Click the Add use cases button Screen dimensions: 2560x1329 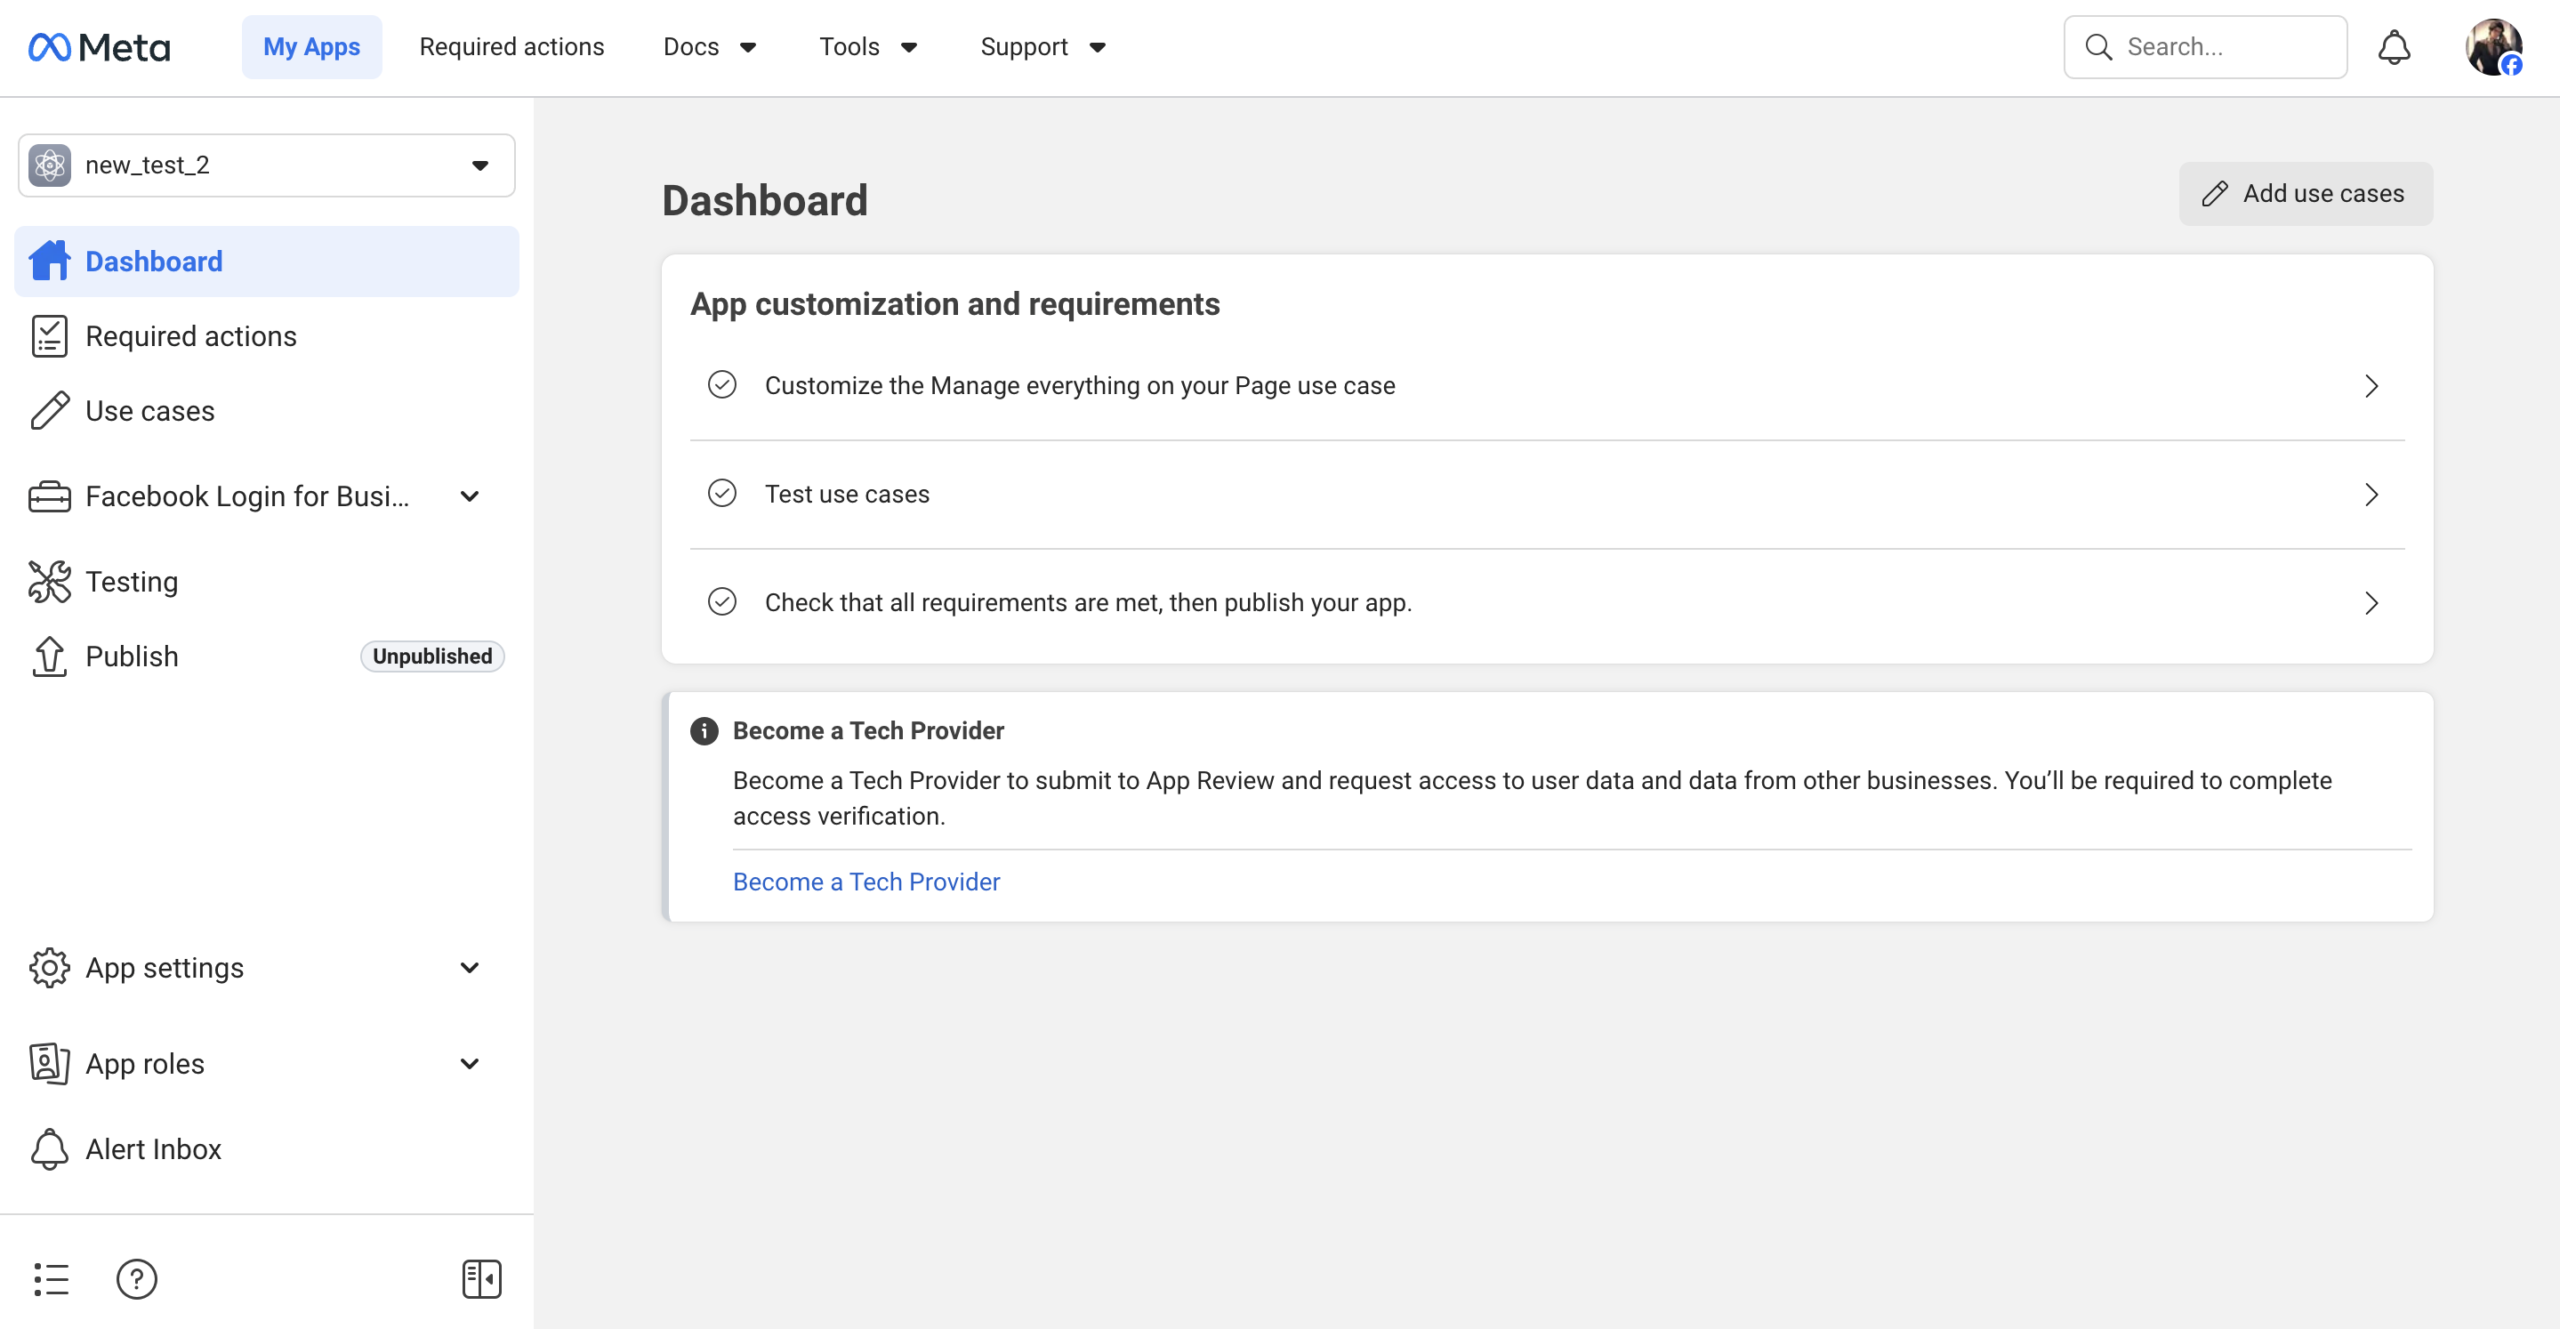pos(2305,193)
